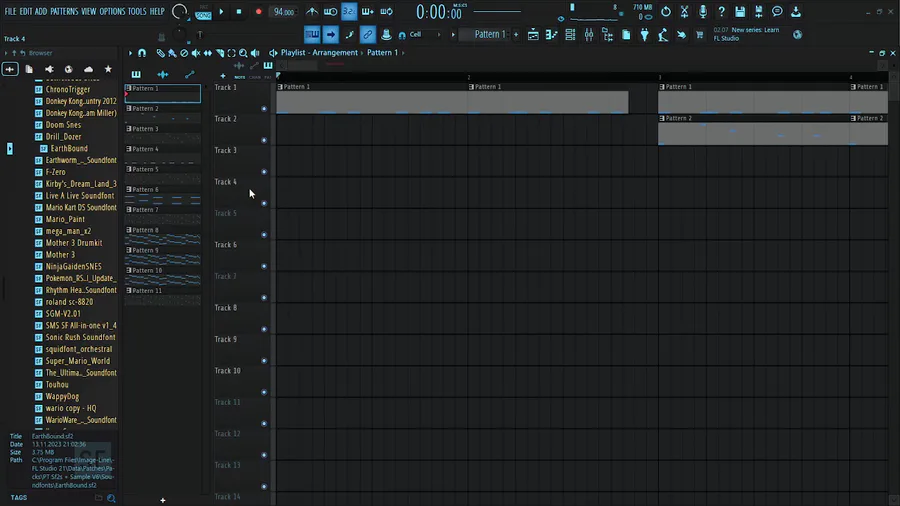Select the Slip tool in the playlist toolbar
This screenshot has height=506, width=900.
(x=208, y=53)
